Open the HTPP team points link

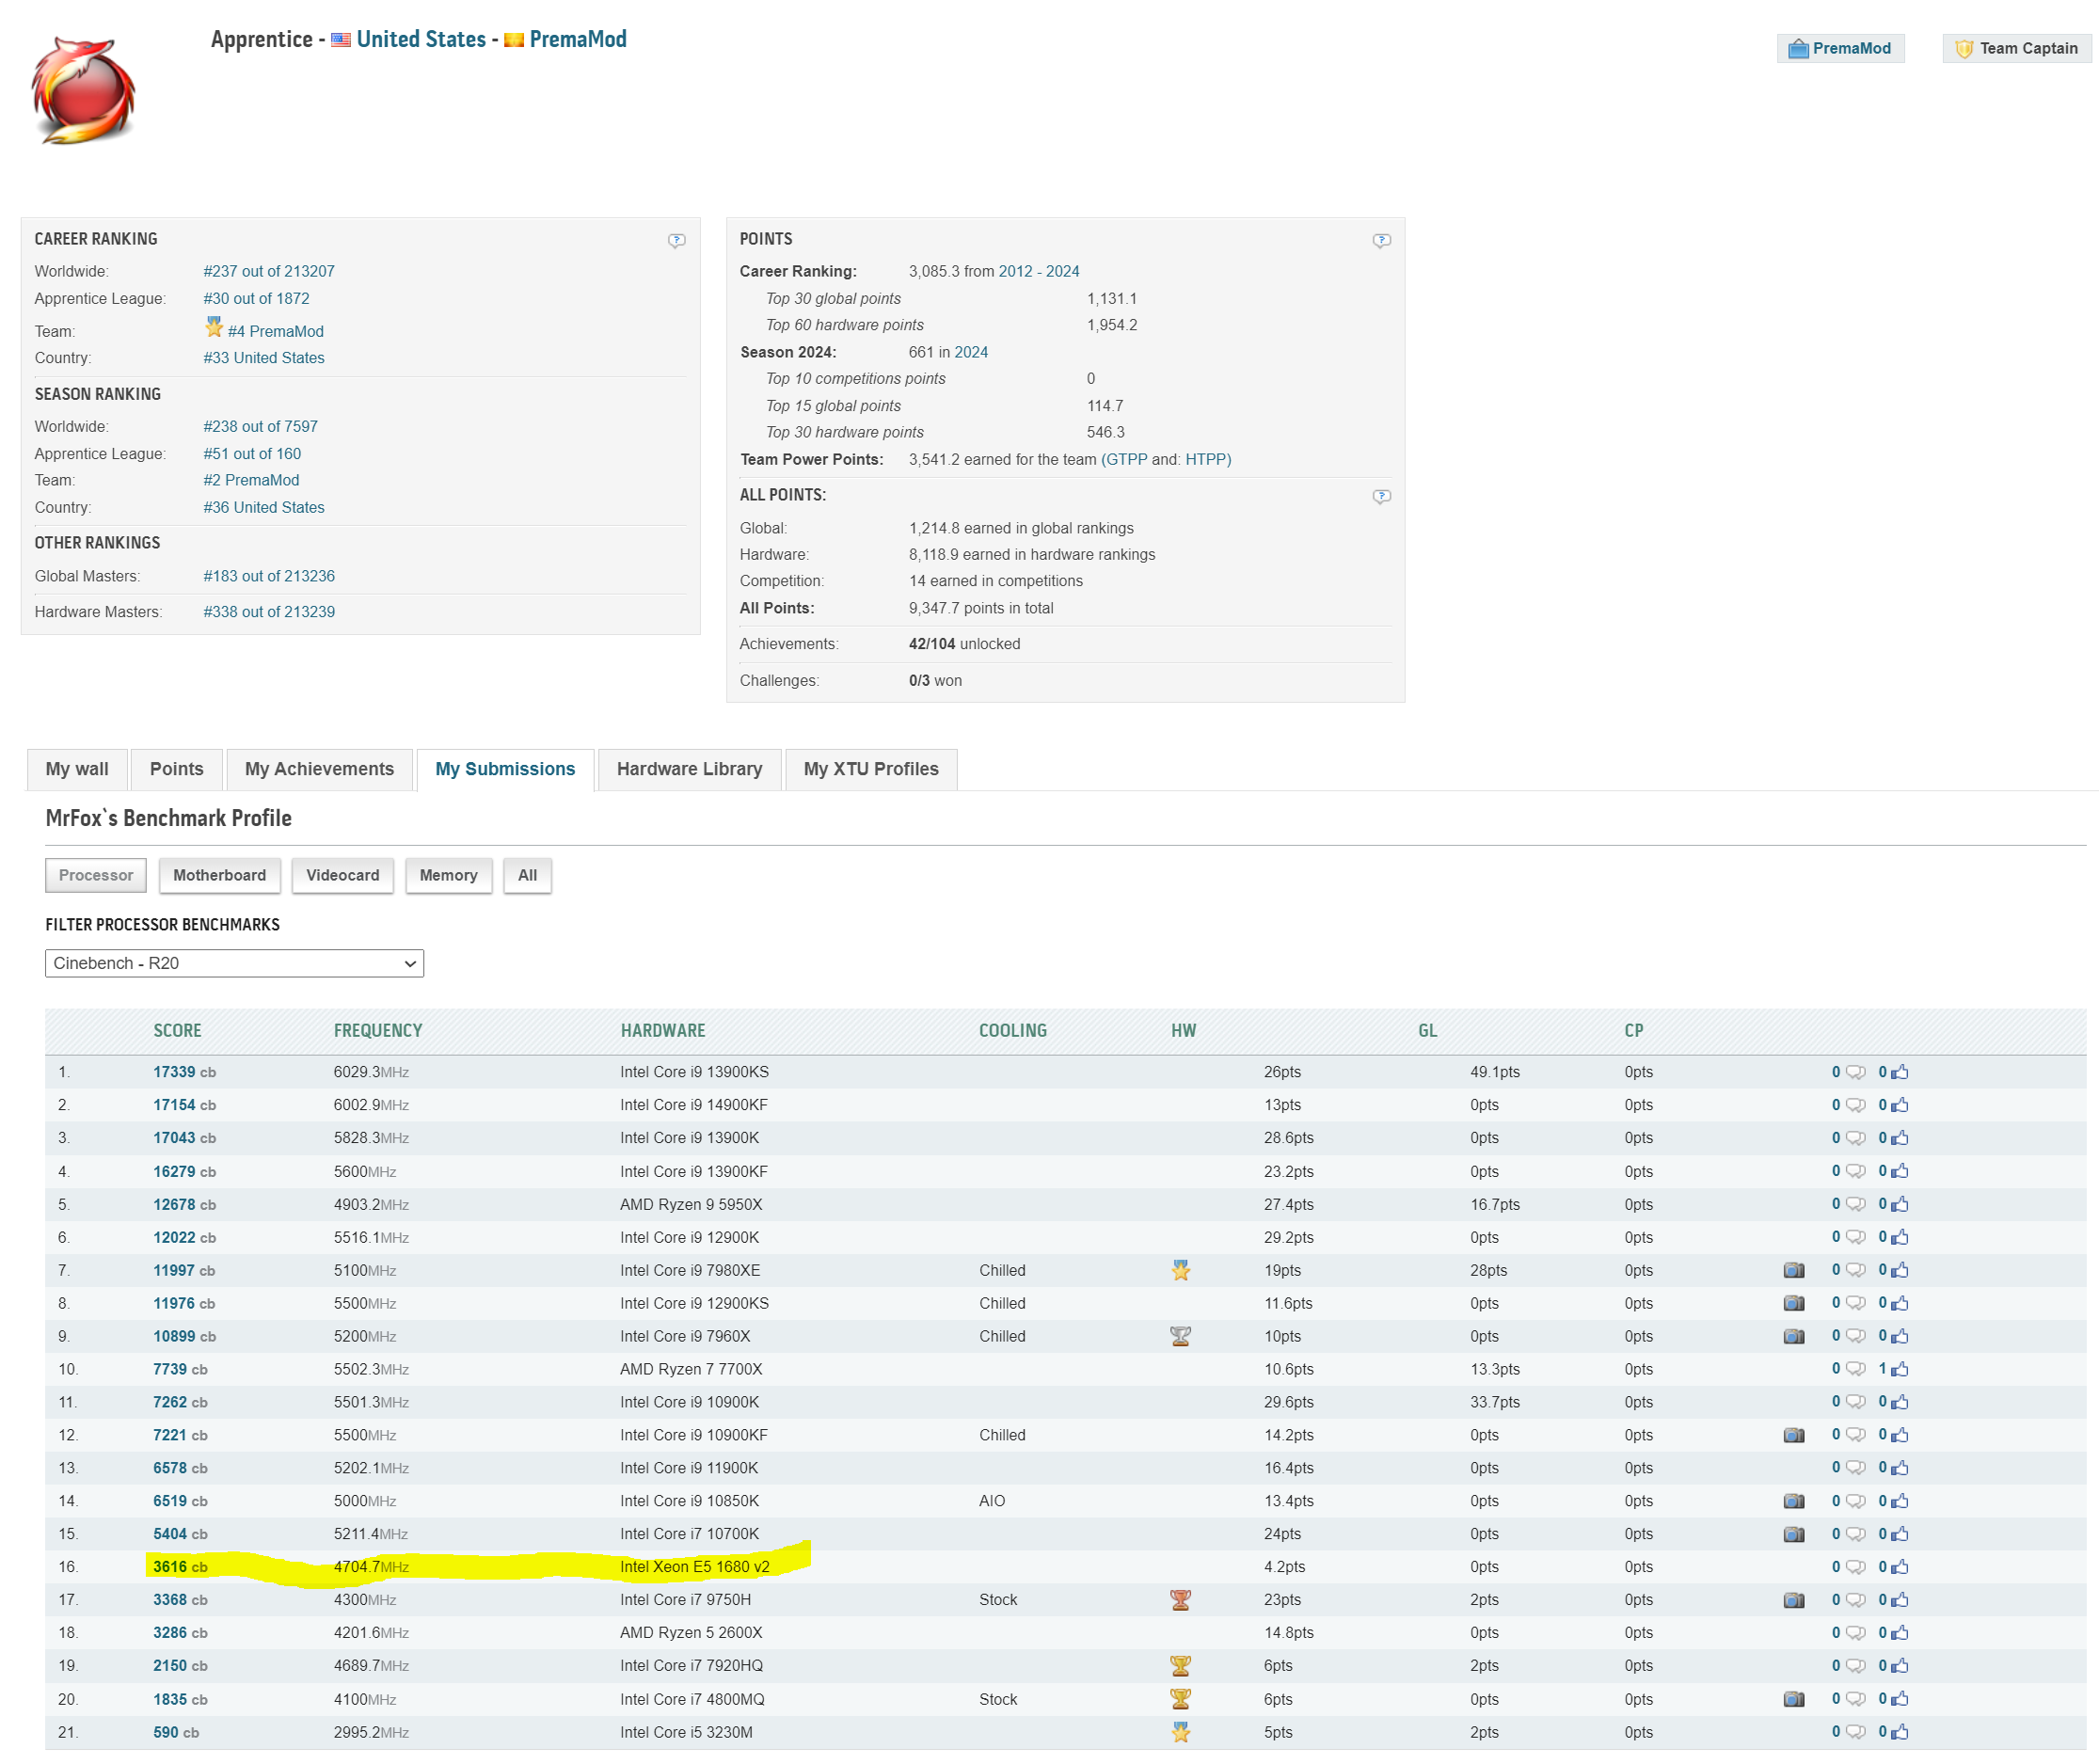click(1208, 459)
